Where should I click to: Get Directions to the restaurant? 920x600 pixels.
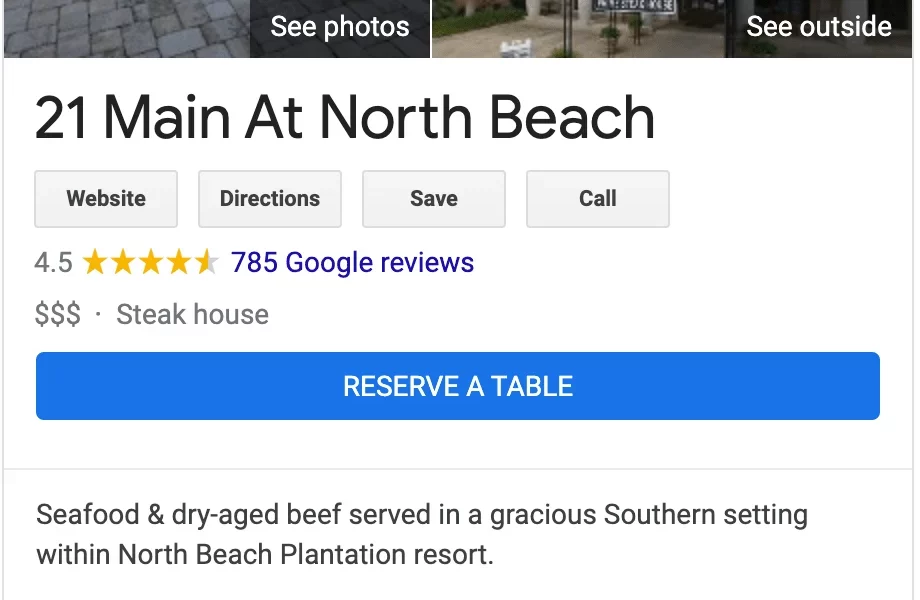point(270,199)
